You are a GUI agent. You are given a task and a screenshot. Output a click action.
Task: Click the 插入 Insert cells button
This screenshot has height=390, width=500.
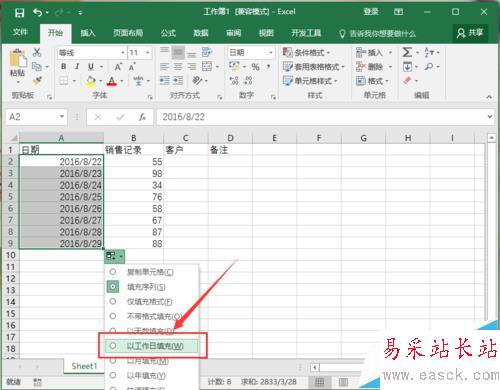tap(374, 52)
